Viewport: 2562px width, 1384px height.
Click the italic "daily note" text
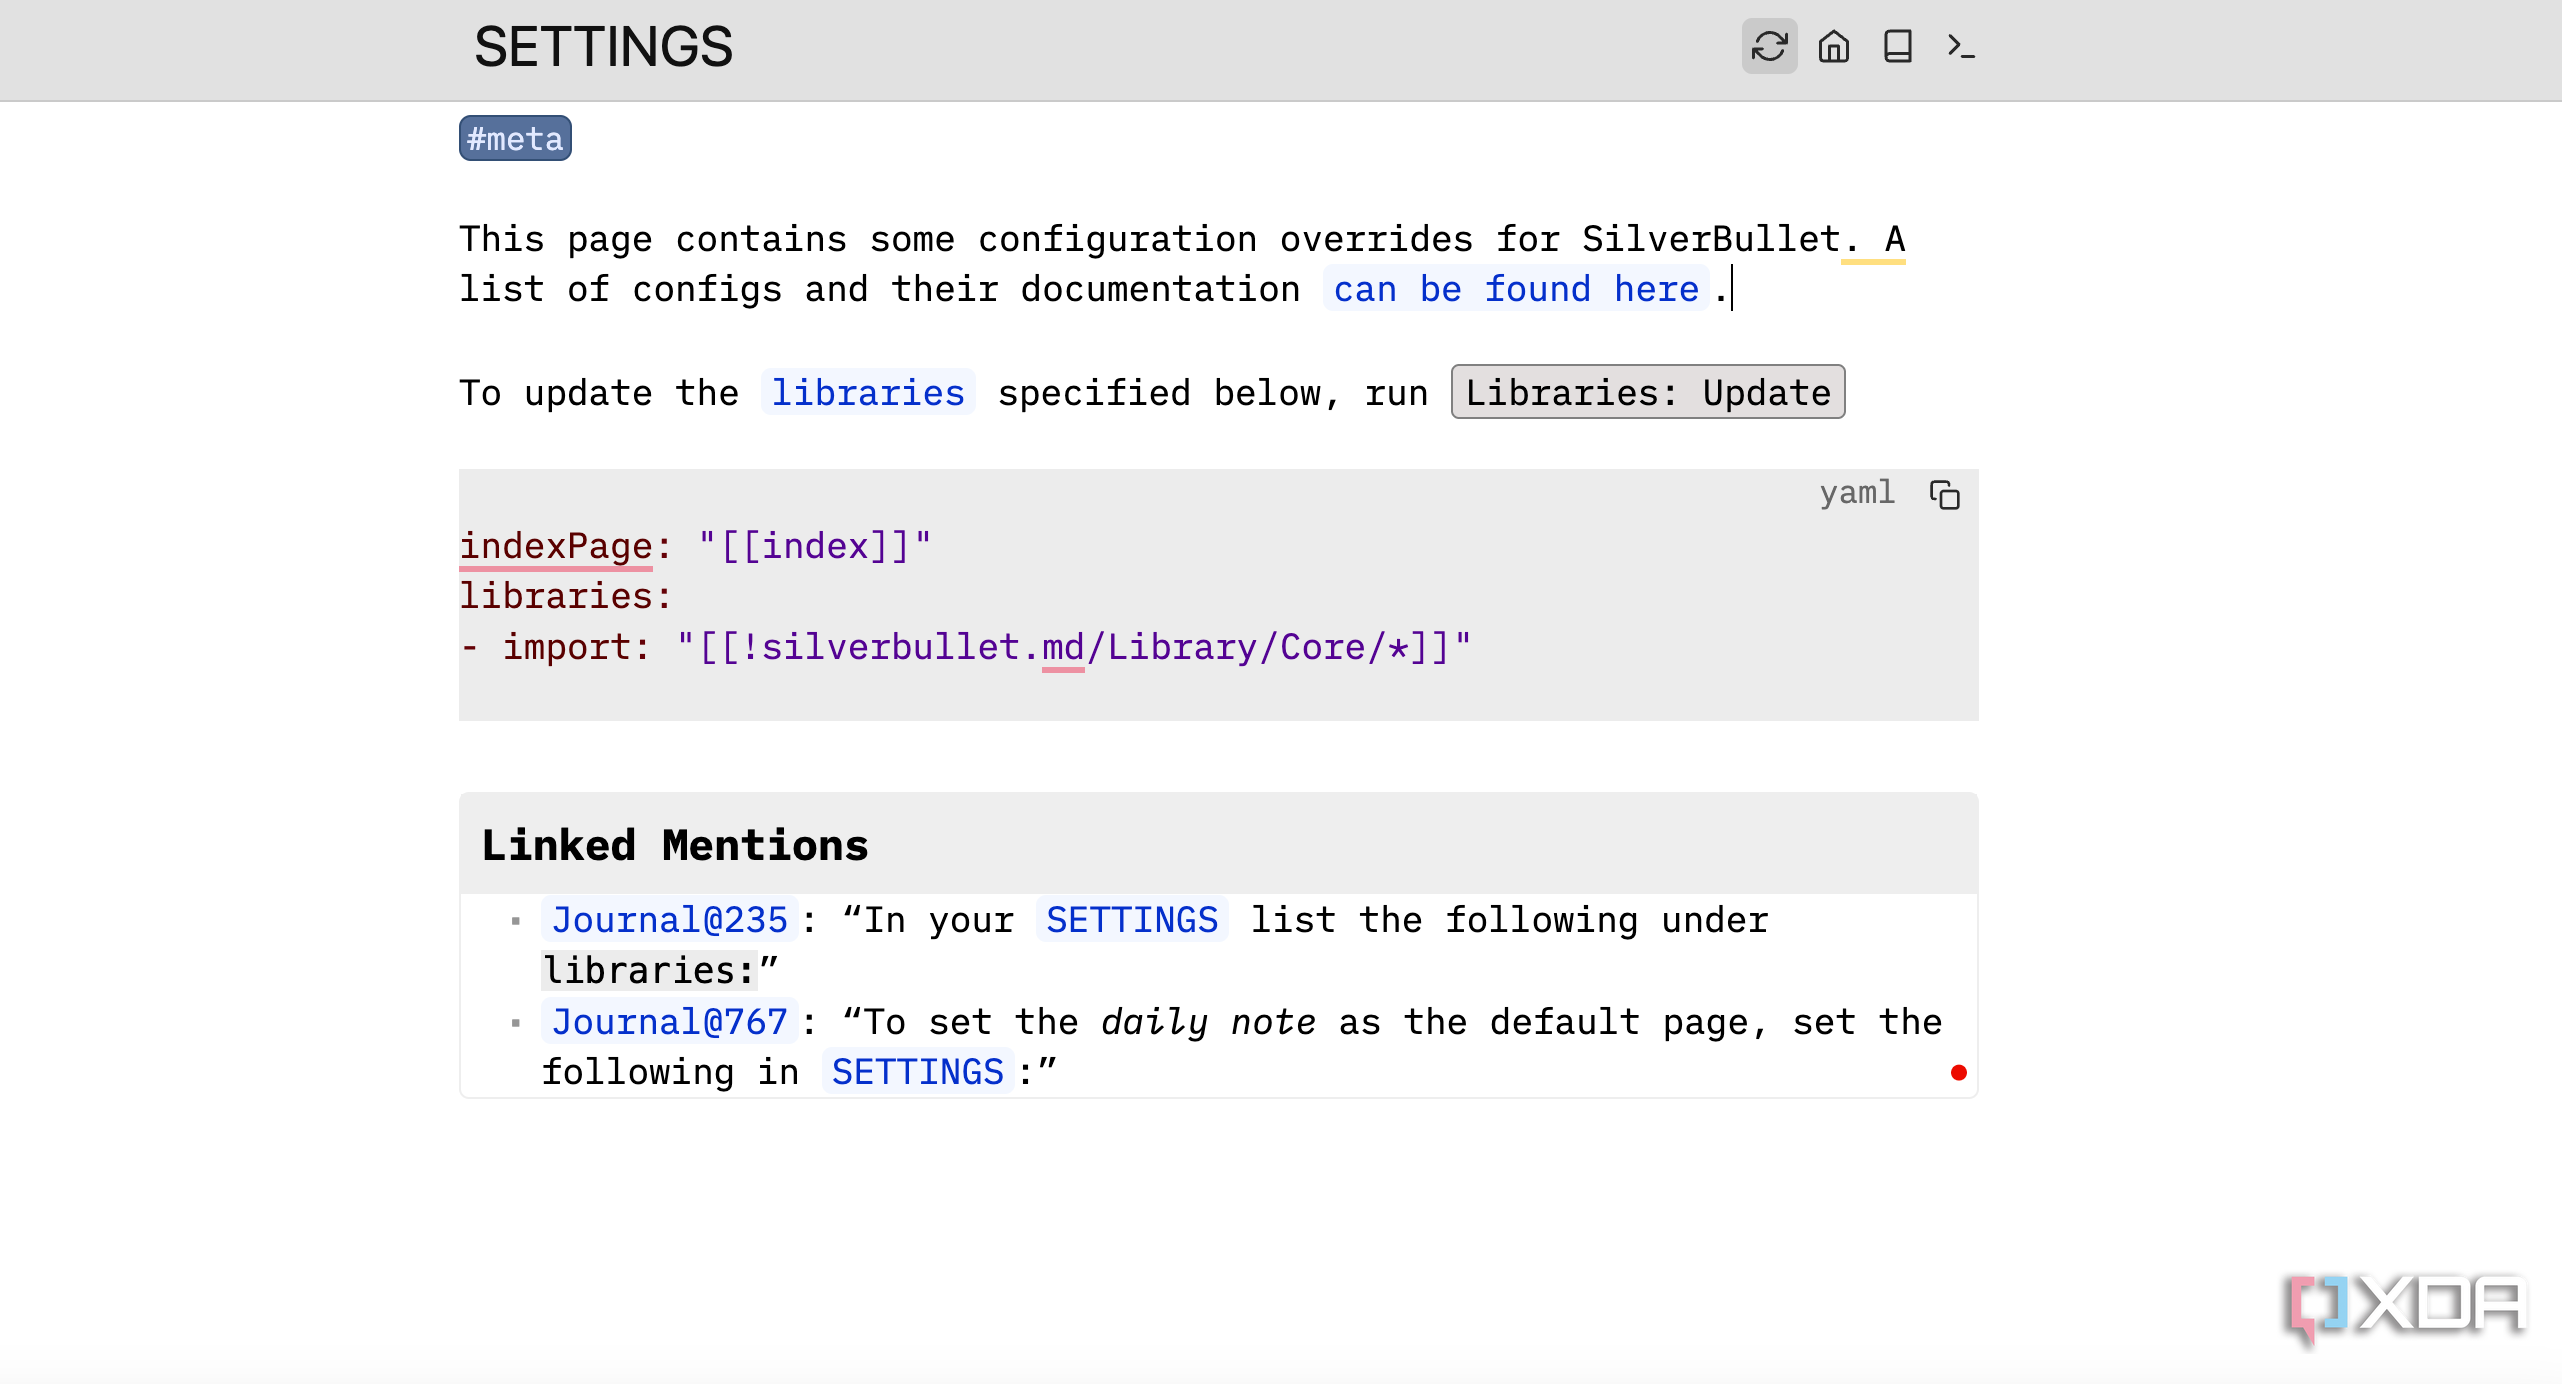tap(1208, 1021)
